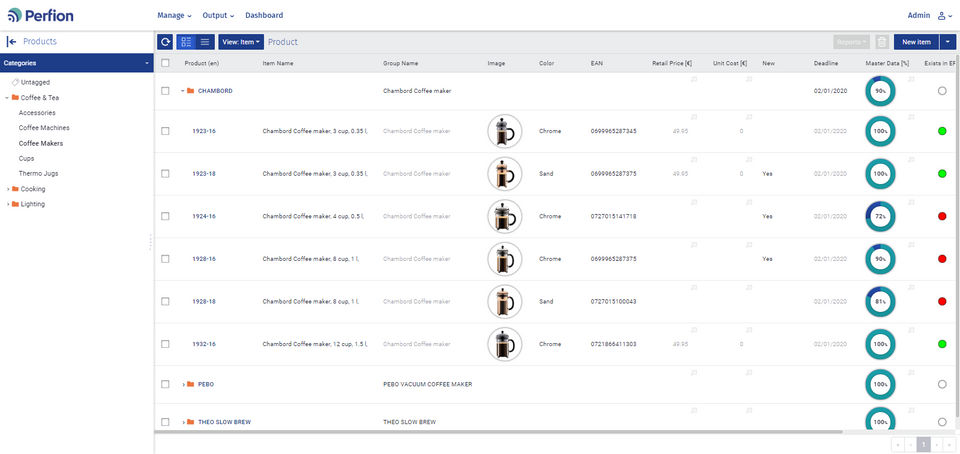Click empty status circle for PEBO

click(x=942, y=384)
